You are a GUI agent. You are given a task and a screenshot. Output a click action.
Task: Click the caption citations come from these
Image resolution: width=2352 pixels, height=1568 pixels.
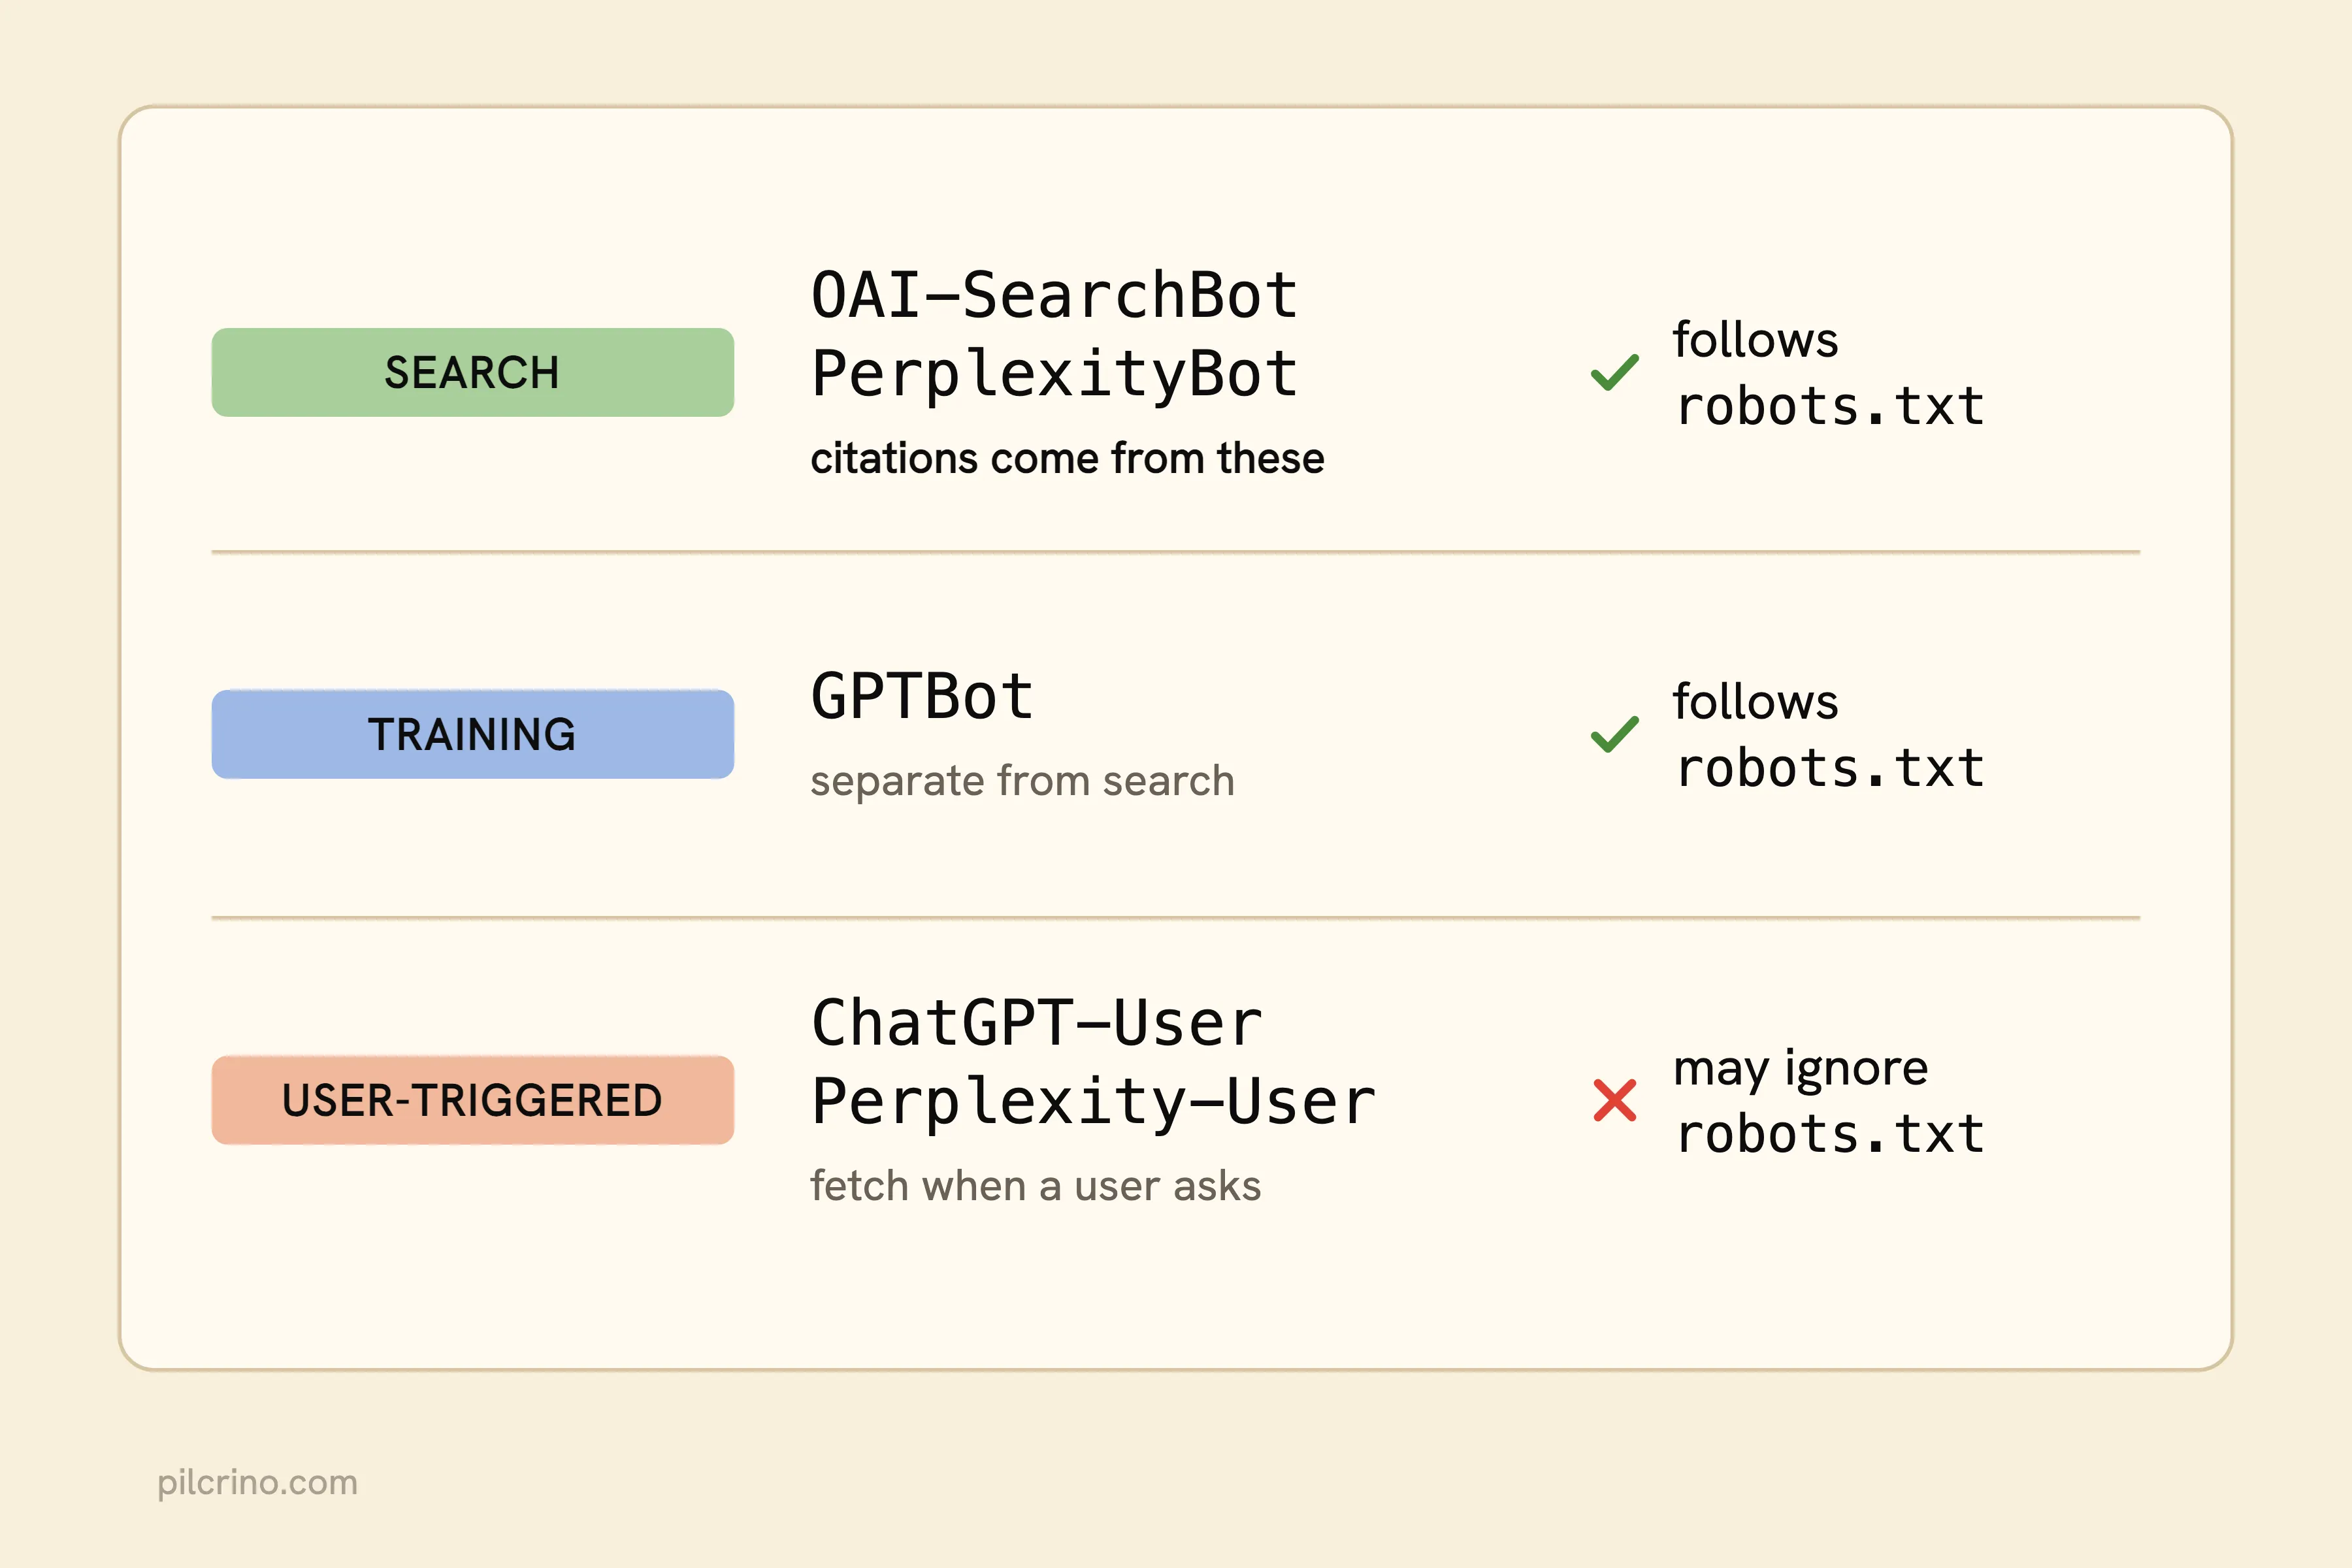(1067, 459)
